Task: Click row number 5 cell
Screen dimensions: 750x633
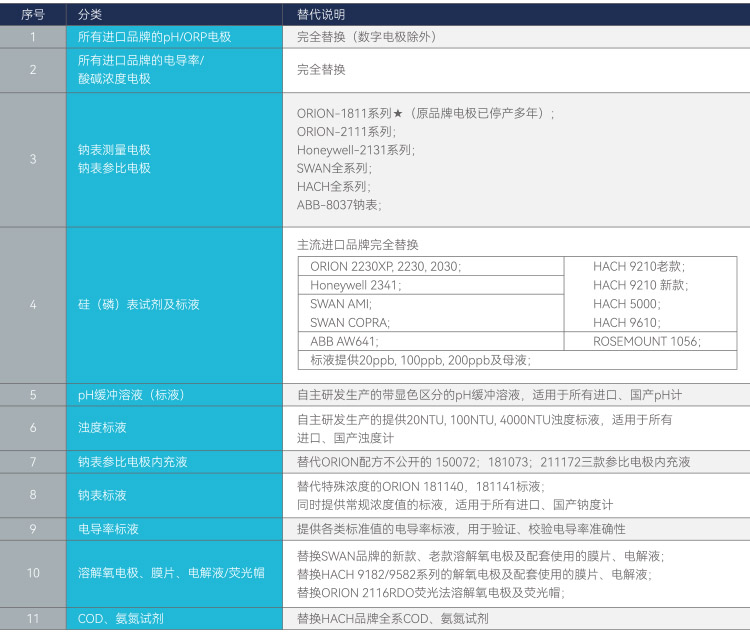Action: [33, 395]
